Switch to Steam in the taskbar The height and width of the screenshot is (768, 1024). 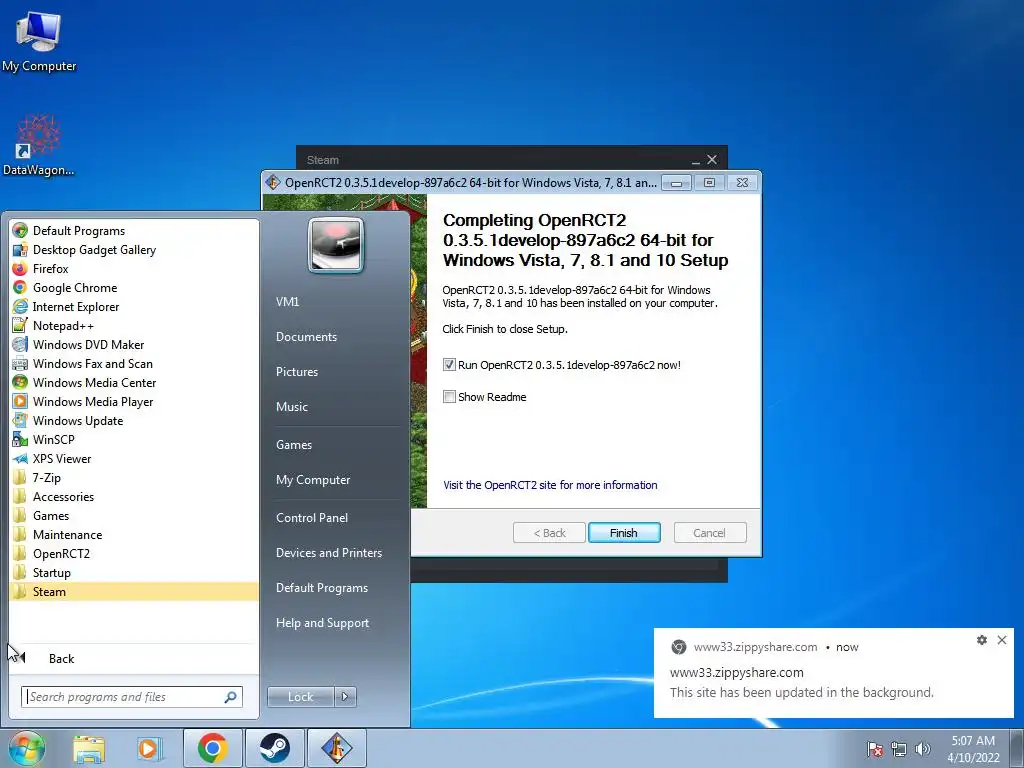[x=274, y=748]
